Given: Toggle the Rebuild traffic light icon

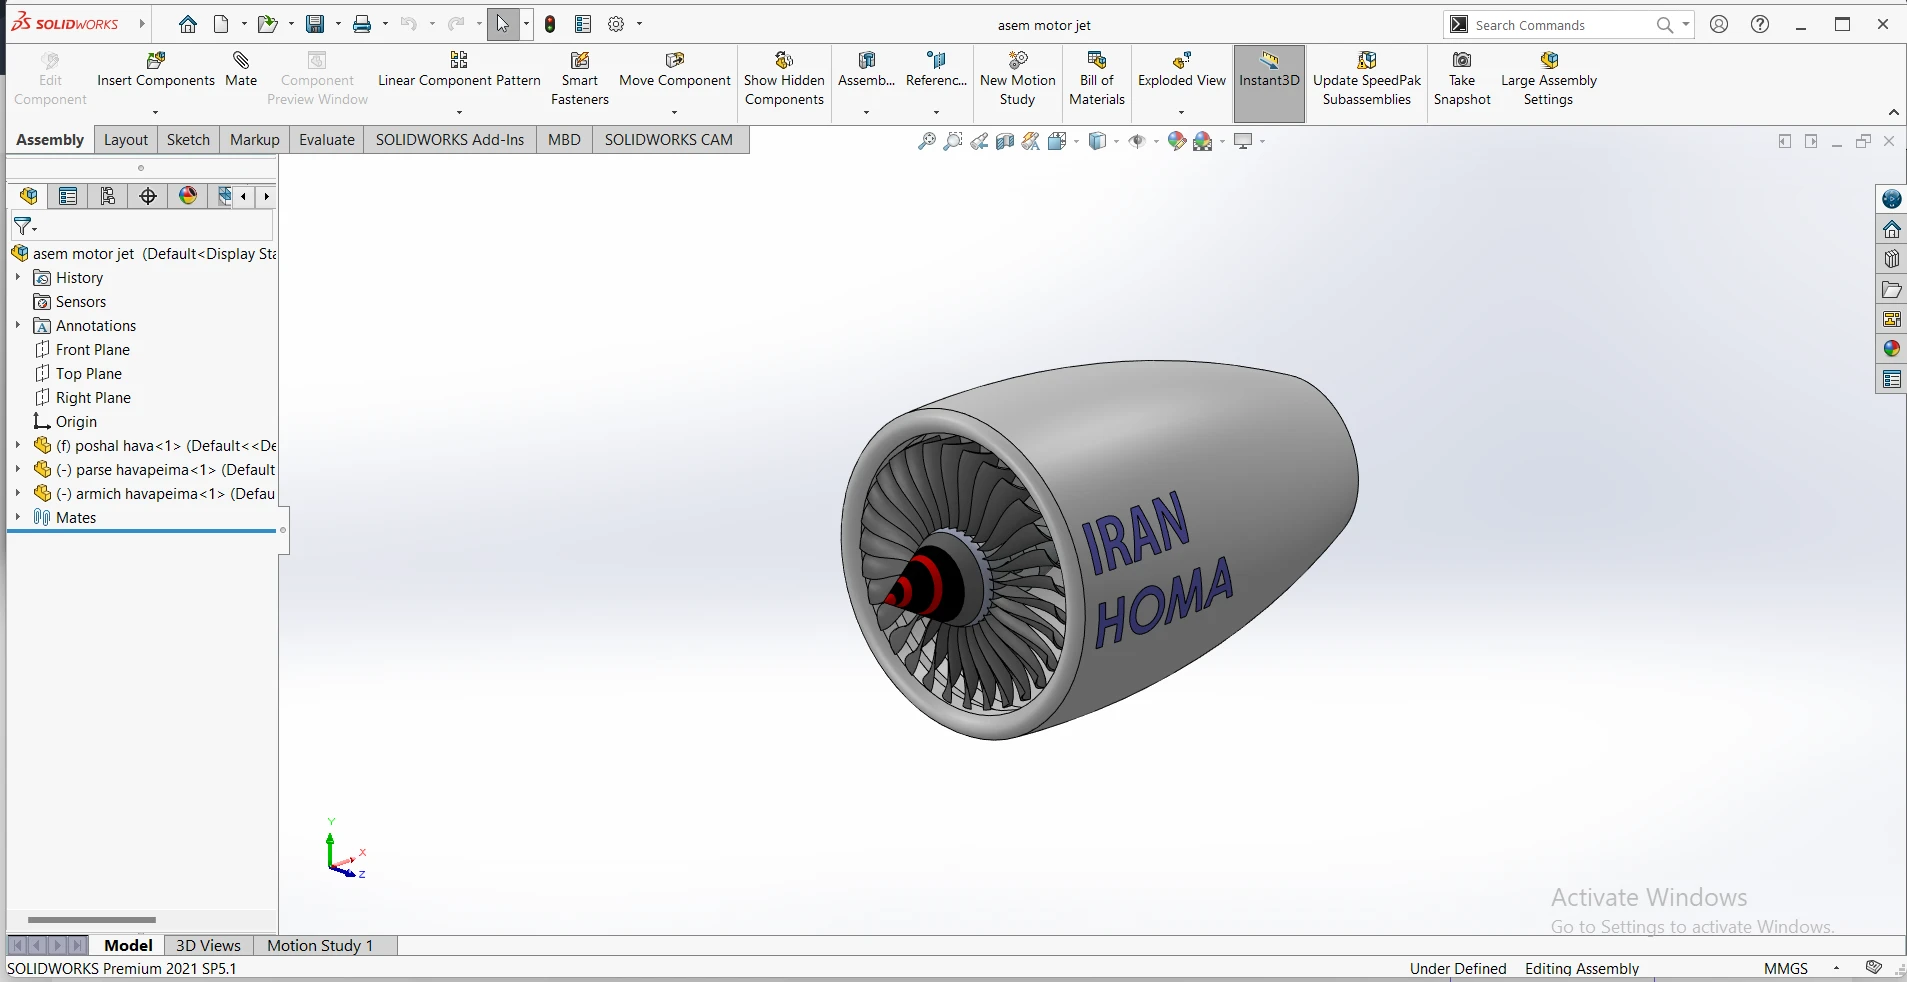Looking at the screenshot, I should coord(550,24).
